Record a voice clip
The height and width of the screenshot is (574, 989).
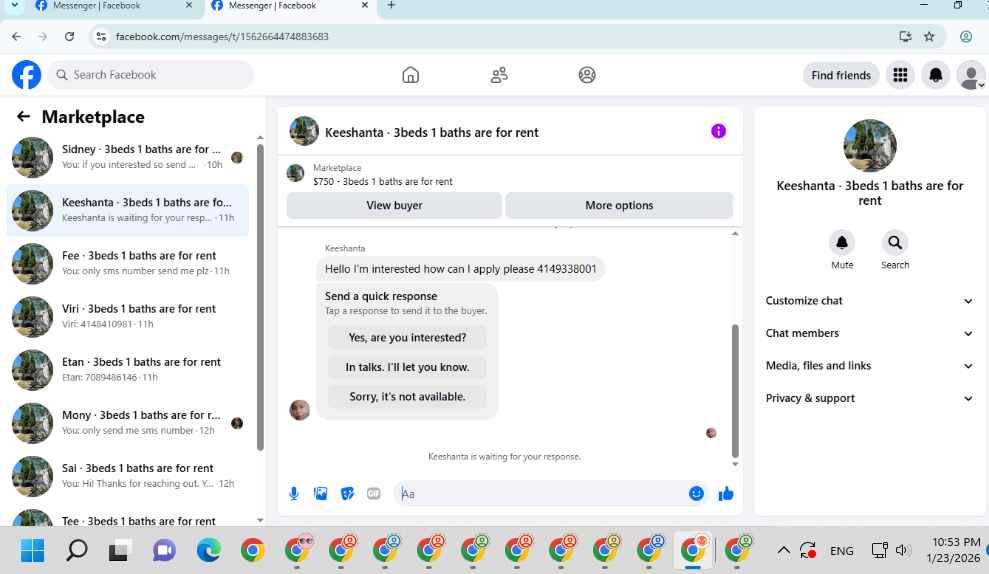[294, 494]
